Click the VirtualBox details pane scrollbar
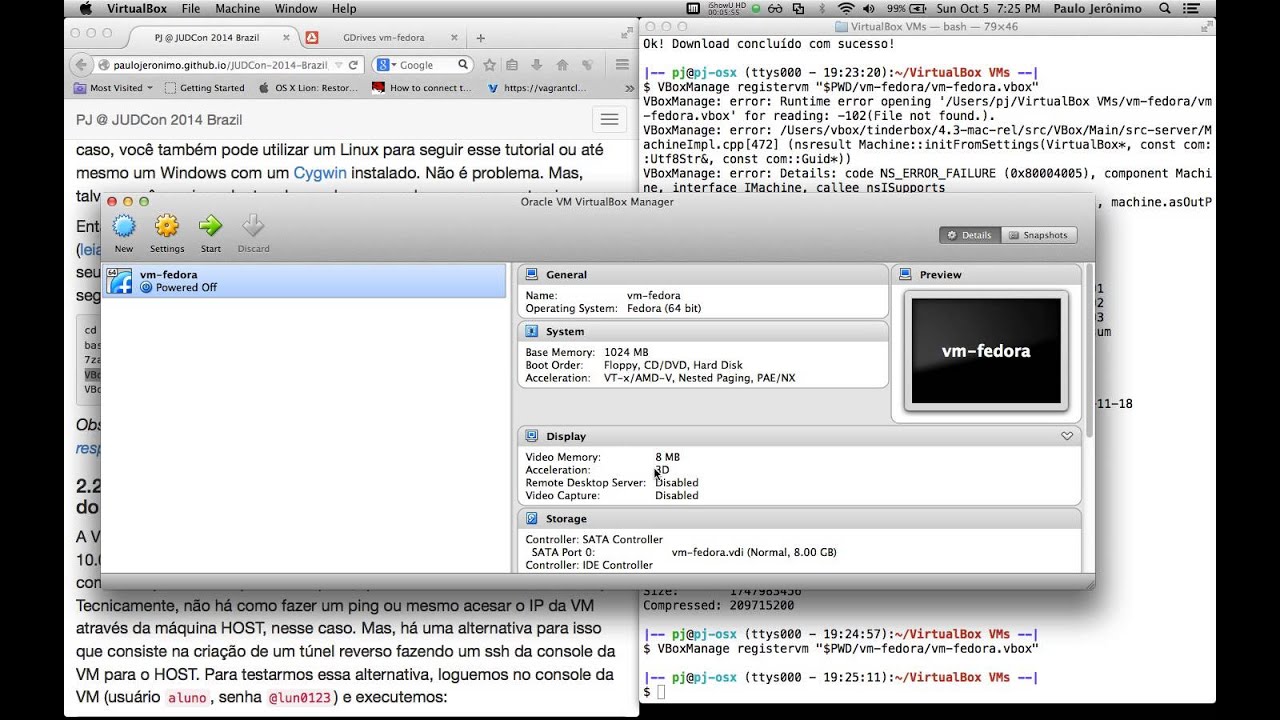Image resolution: width=1280 pixels, height=720 pixels. click(1089, 350)
